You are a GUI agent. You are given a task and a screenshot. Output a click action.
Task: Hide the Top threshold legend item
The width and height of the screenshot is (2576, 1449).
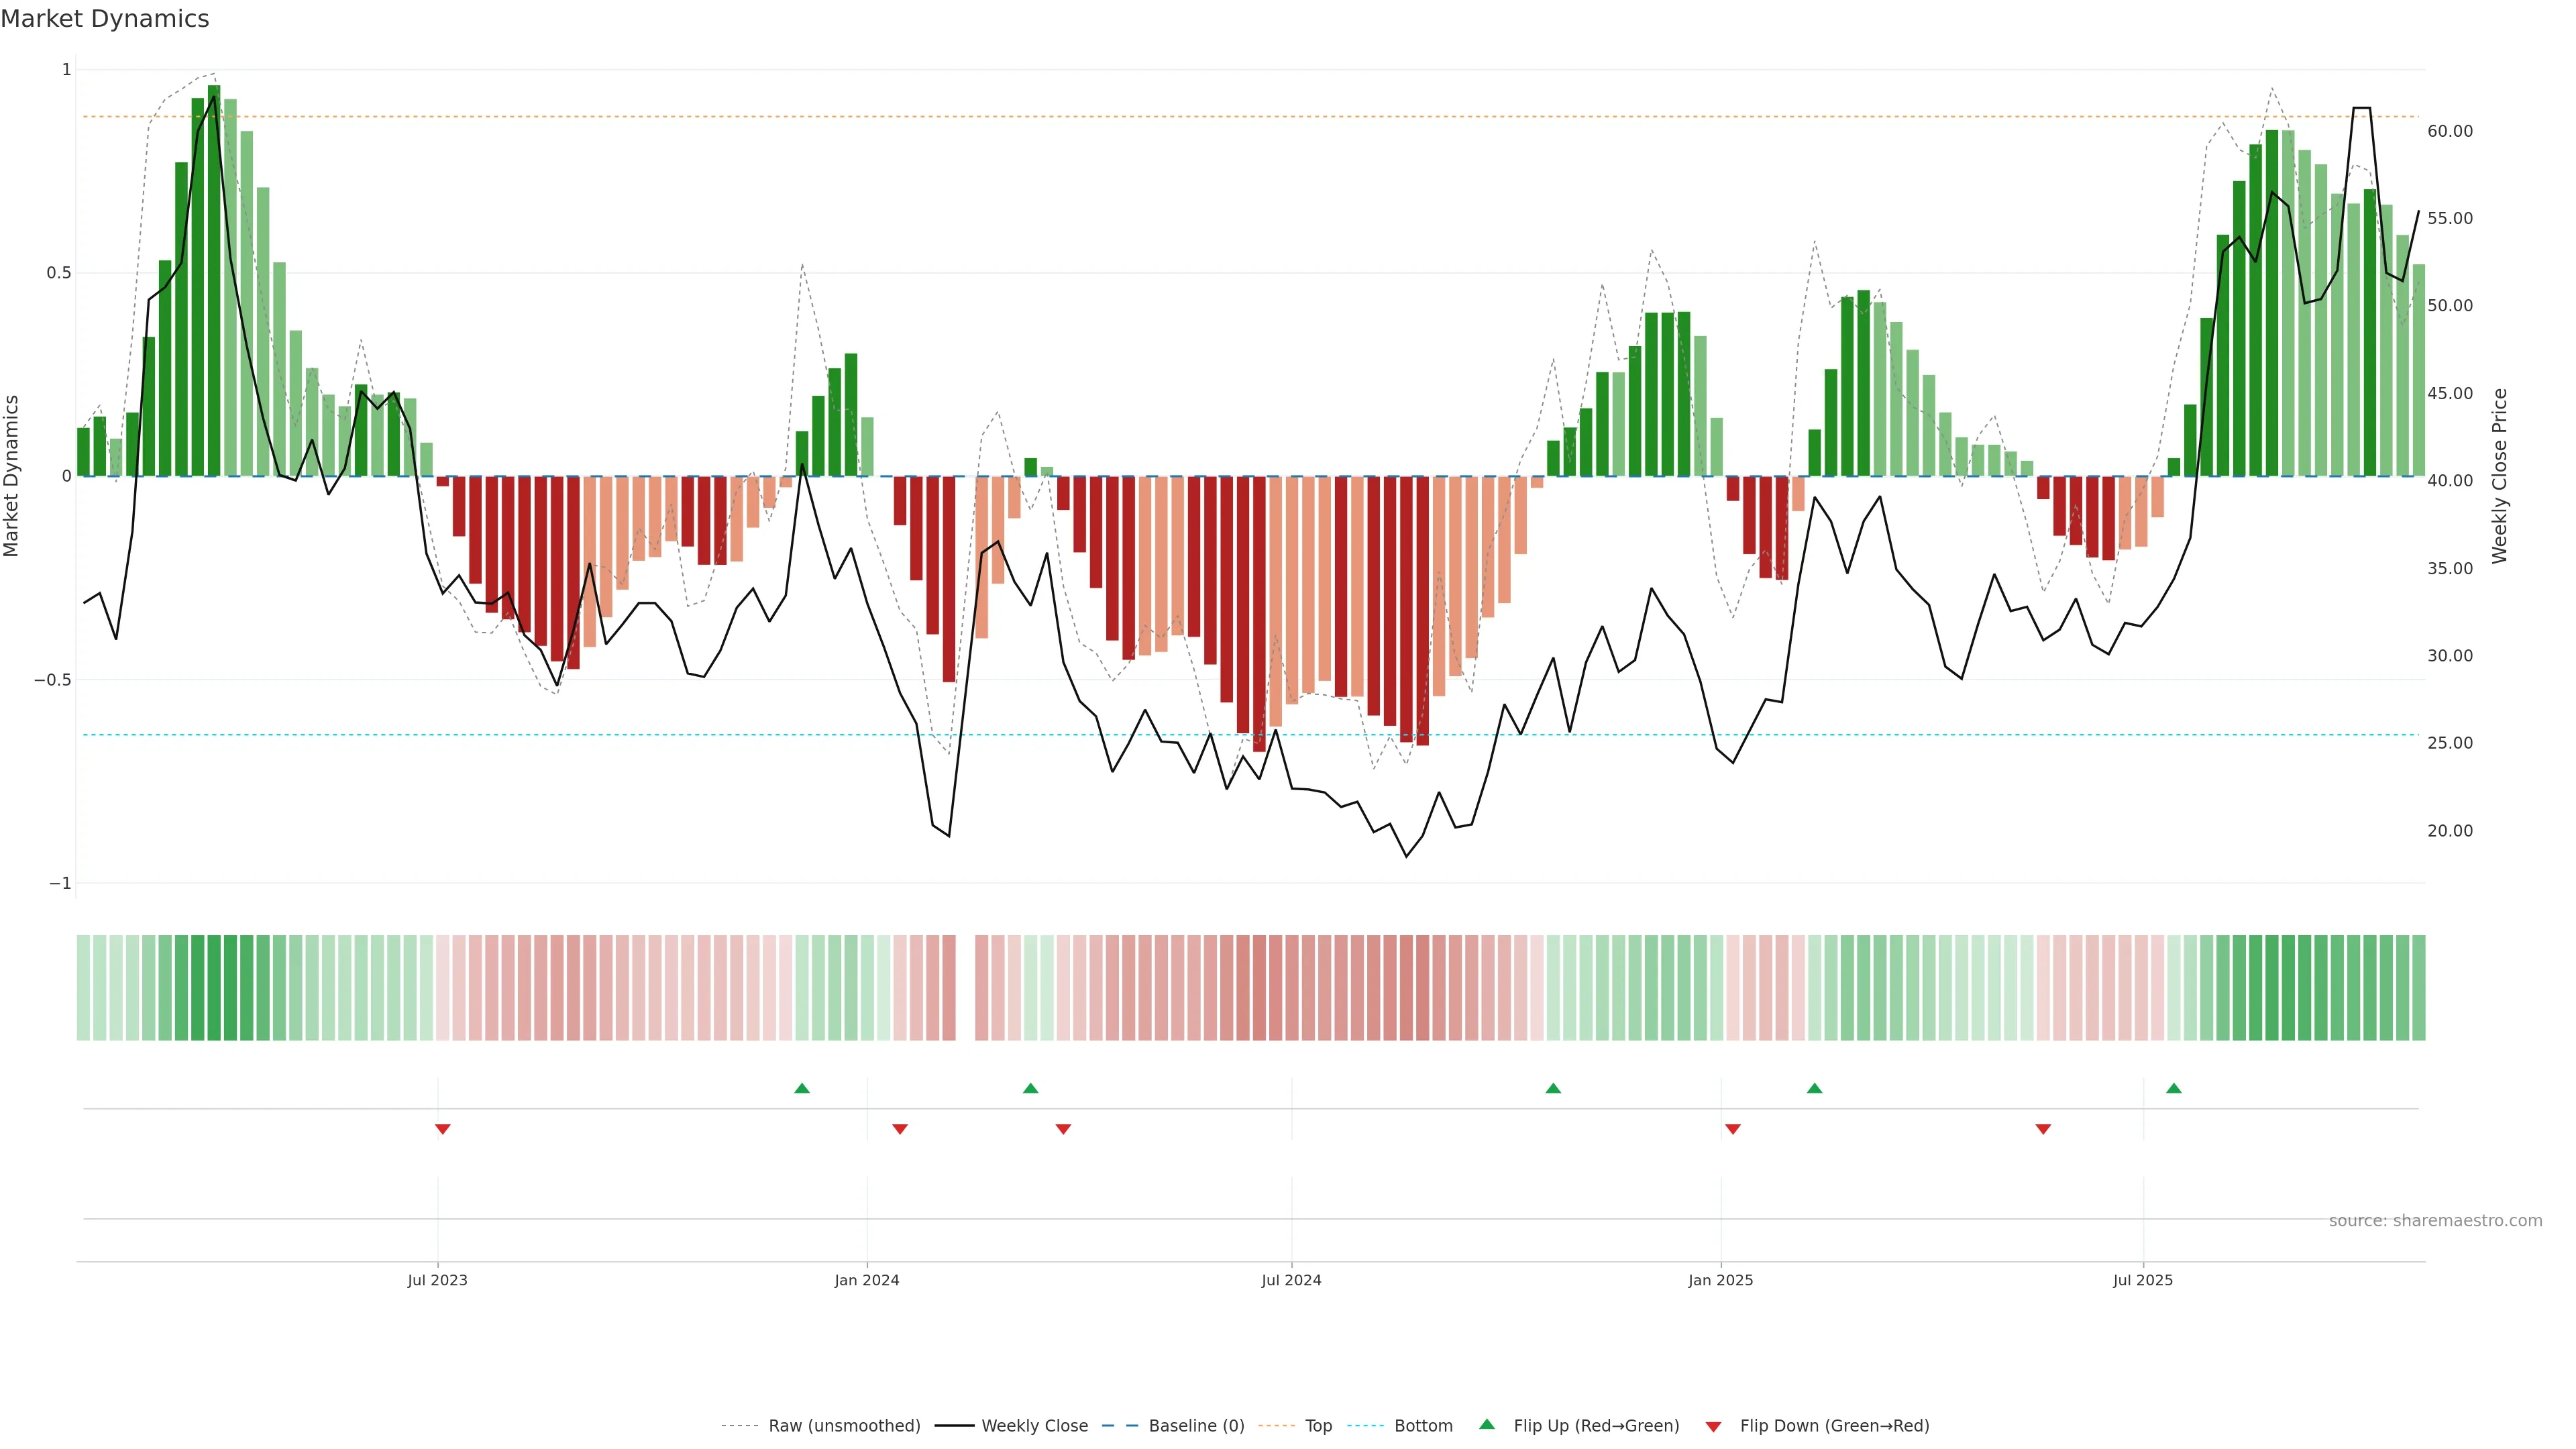(x=1318, y=1426)
